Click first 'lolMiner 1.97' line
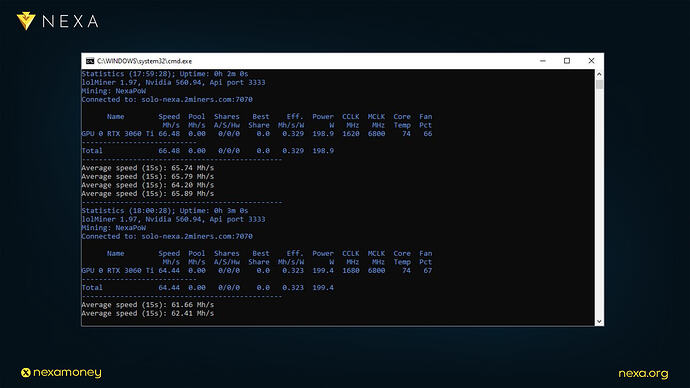The image size is (690, 388). point(173,82)
